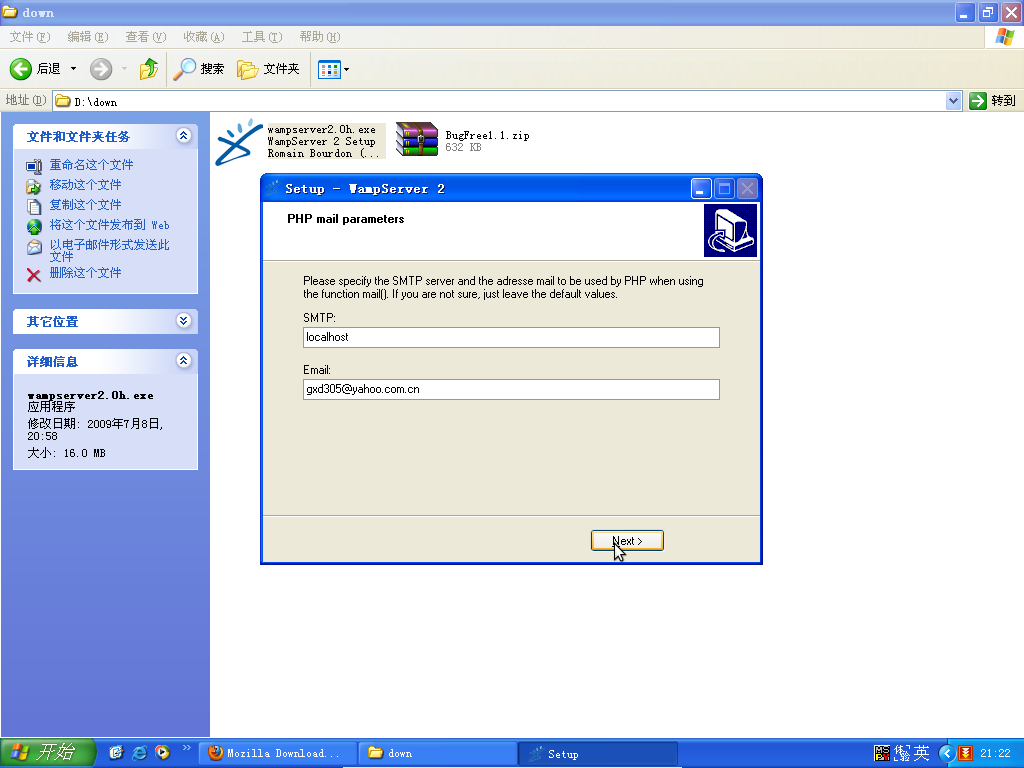Click the Email field with gxd305@yahoo.com.cn
The width and height of the screenshot is (1024, 768).
tap(511, 389)
